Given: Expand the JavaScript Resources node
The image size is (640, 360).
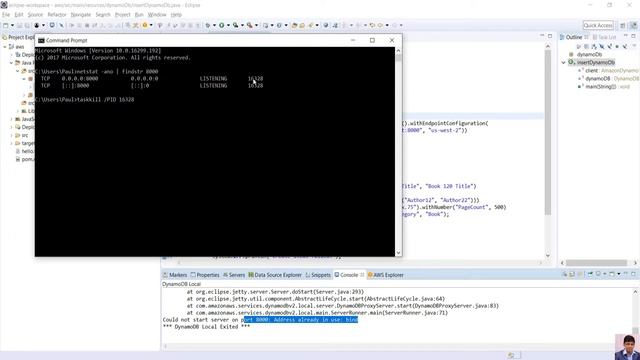Looking at the screenshot, I should 11,119.
